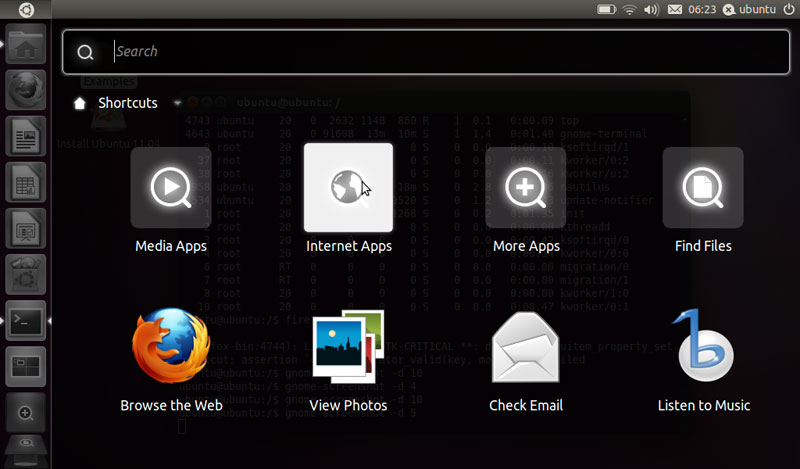Open Terminal from the launcher
Image resolution: width=800 pixels, height=469 pixels.
[x=25, y=321]
